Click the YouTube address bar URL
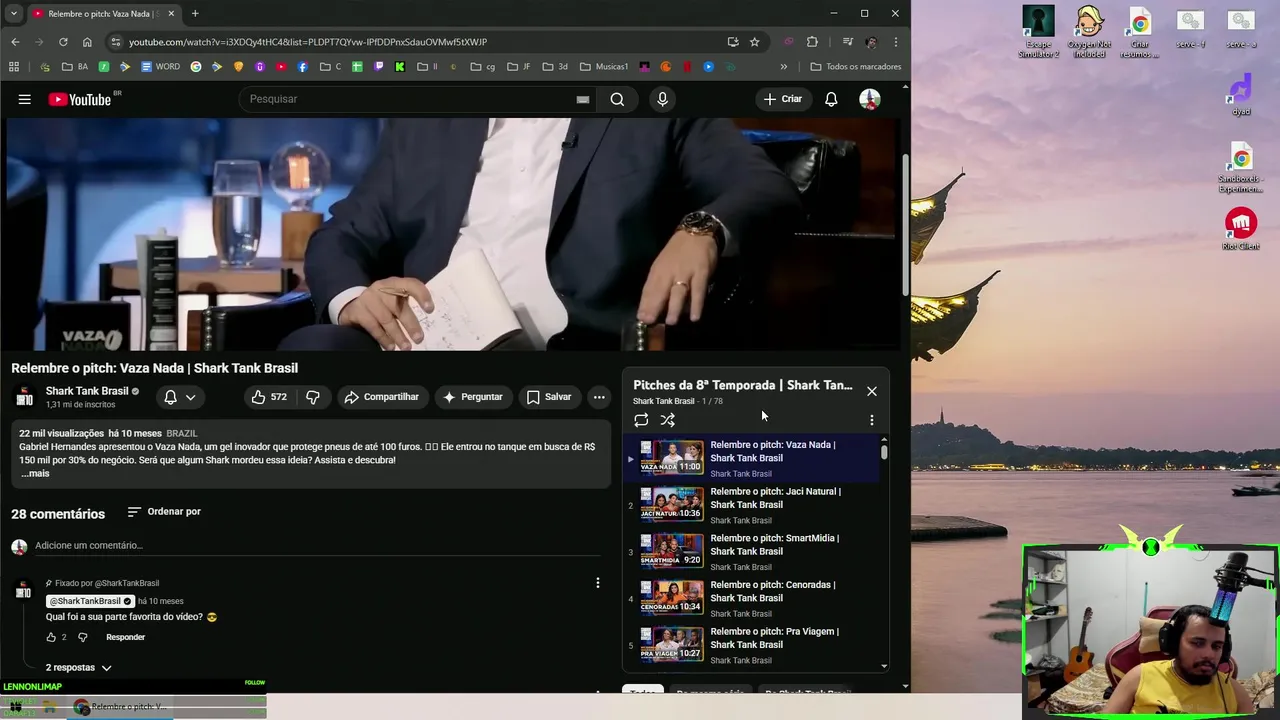Viewport: 1280px width, 720px height. [x=308, y=42]
